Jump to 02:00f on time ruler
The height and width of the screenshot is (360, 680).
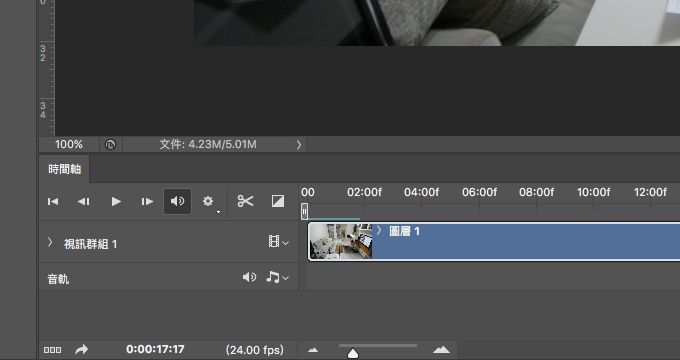(364, 192)
